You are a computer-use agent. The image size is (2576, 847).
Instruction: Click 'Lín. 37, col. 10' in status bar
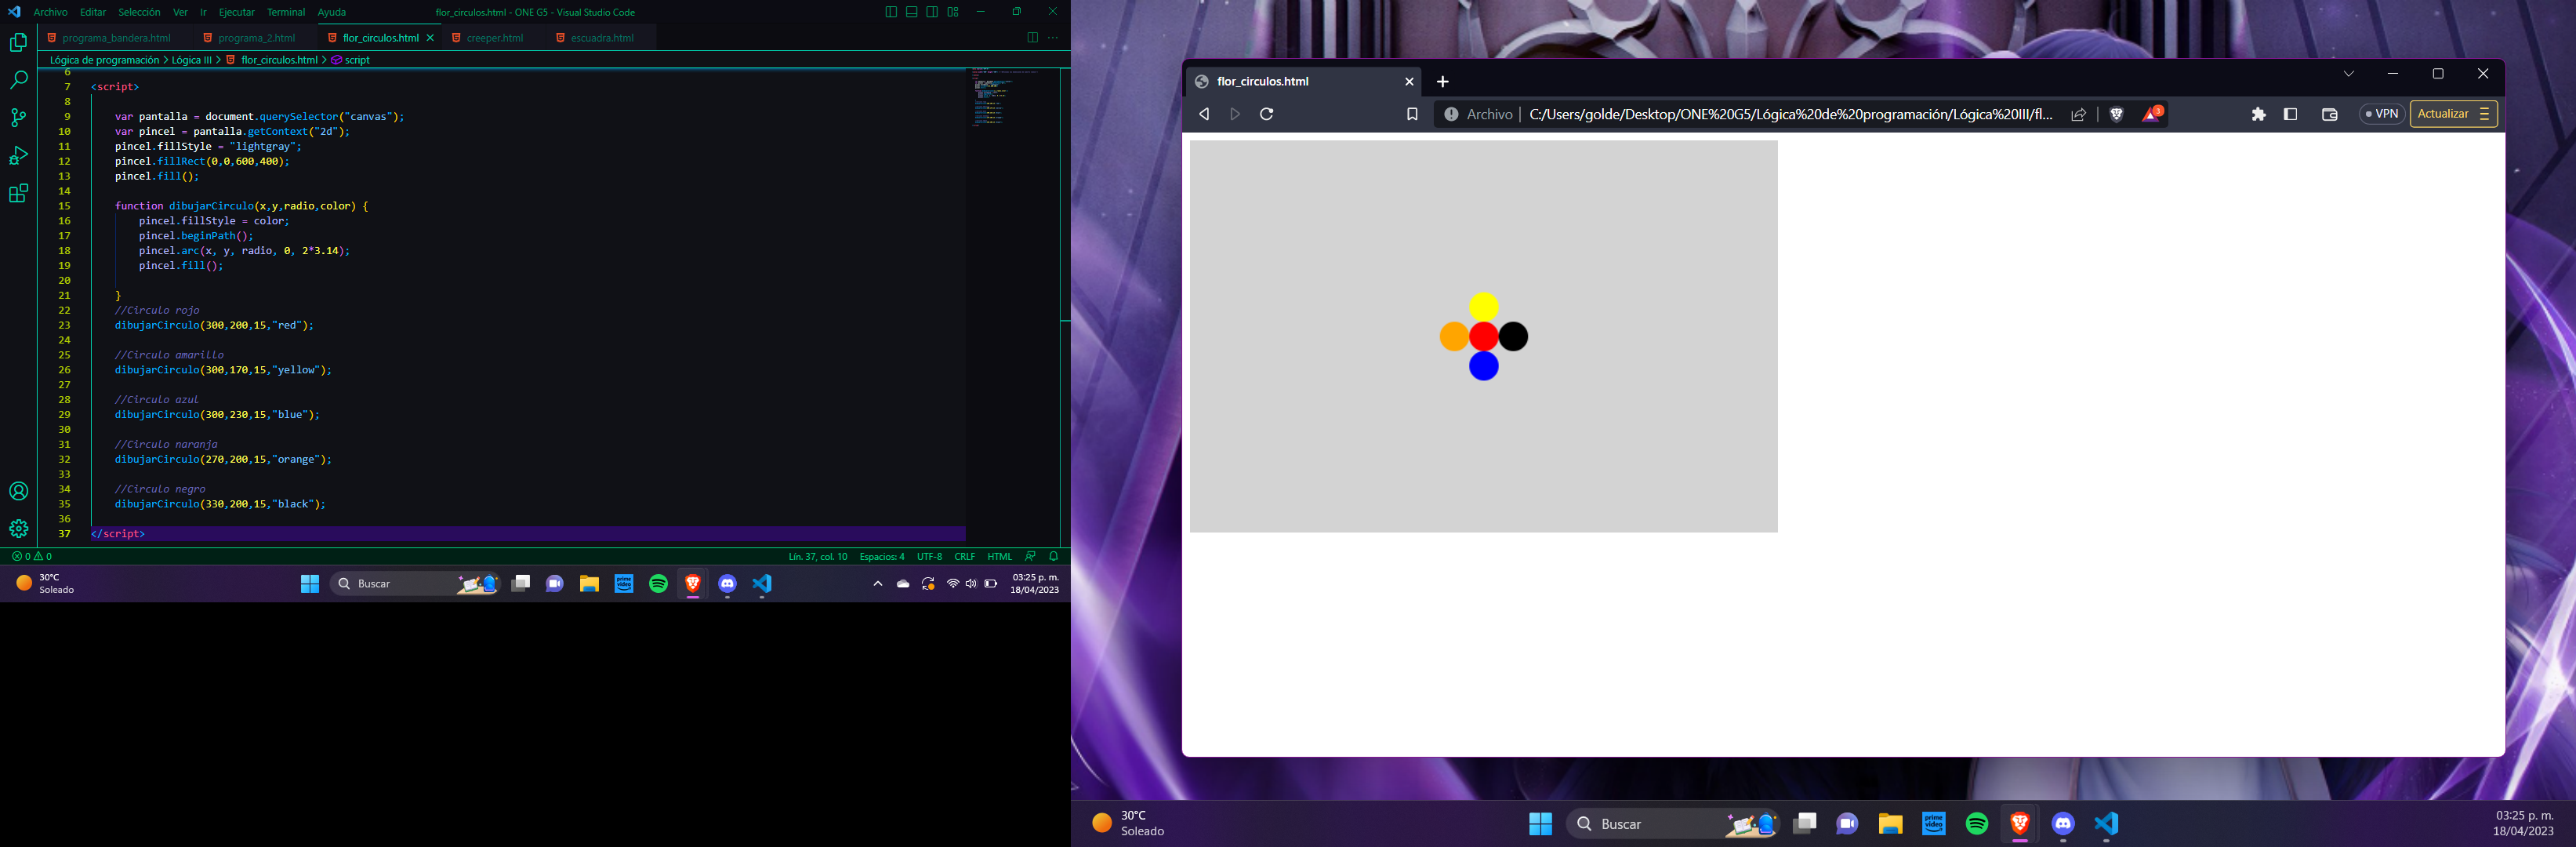click(817, 556)
